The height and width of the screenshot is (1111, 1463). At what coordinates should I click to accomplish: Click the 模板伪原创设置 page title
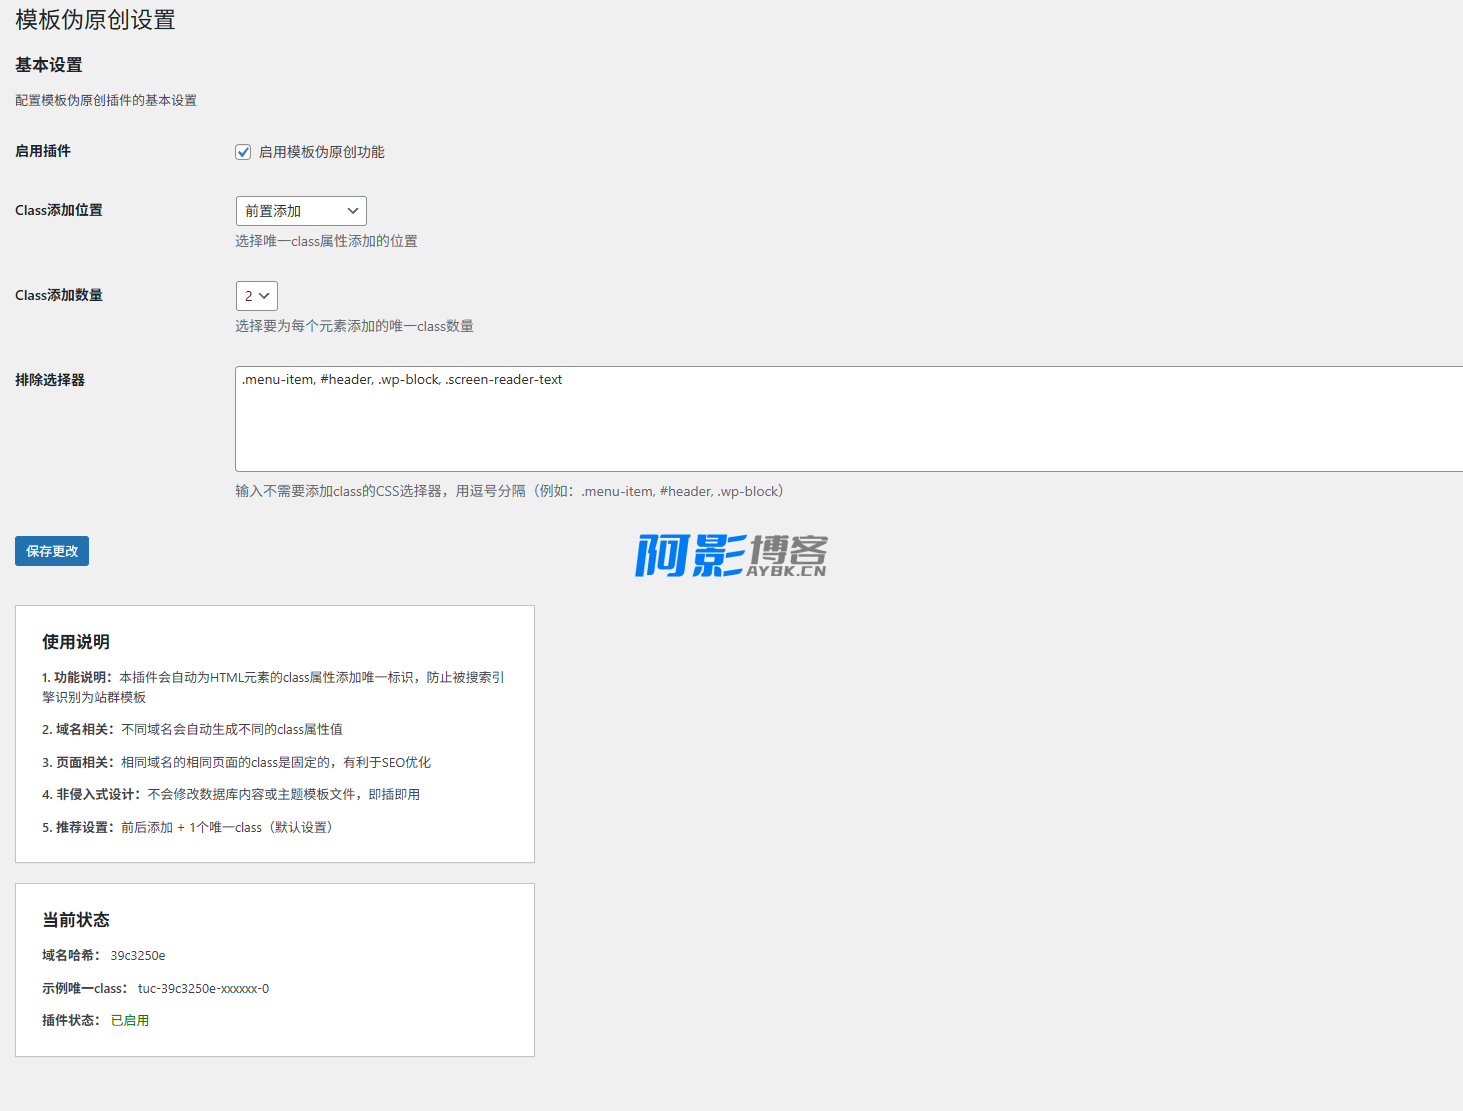pyautogui.click(x=95, y=20)
